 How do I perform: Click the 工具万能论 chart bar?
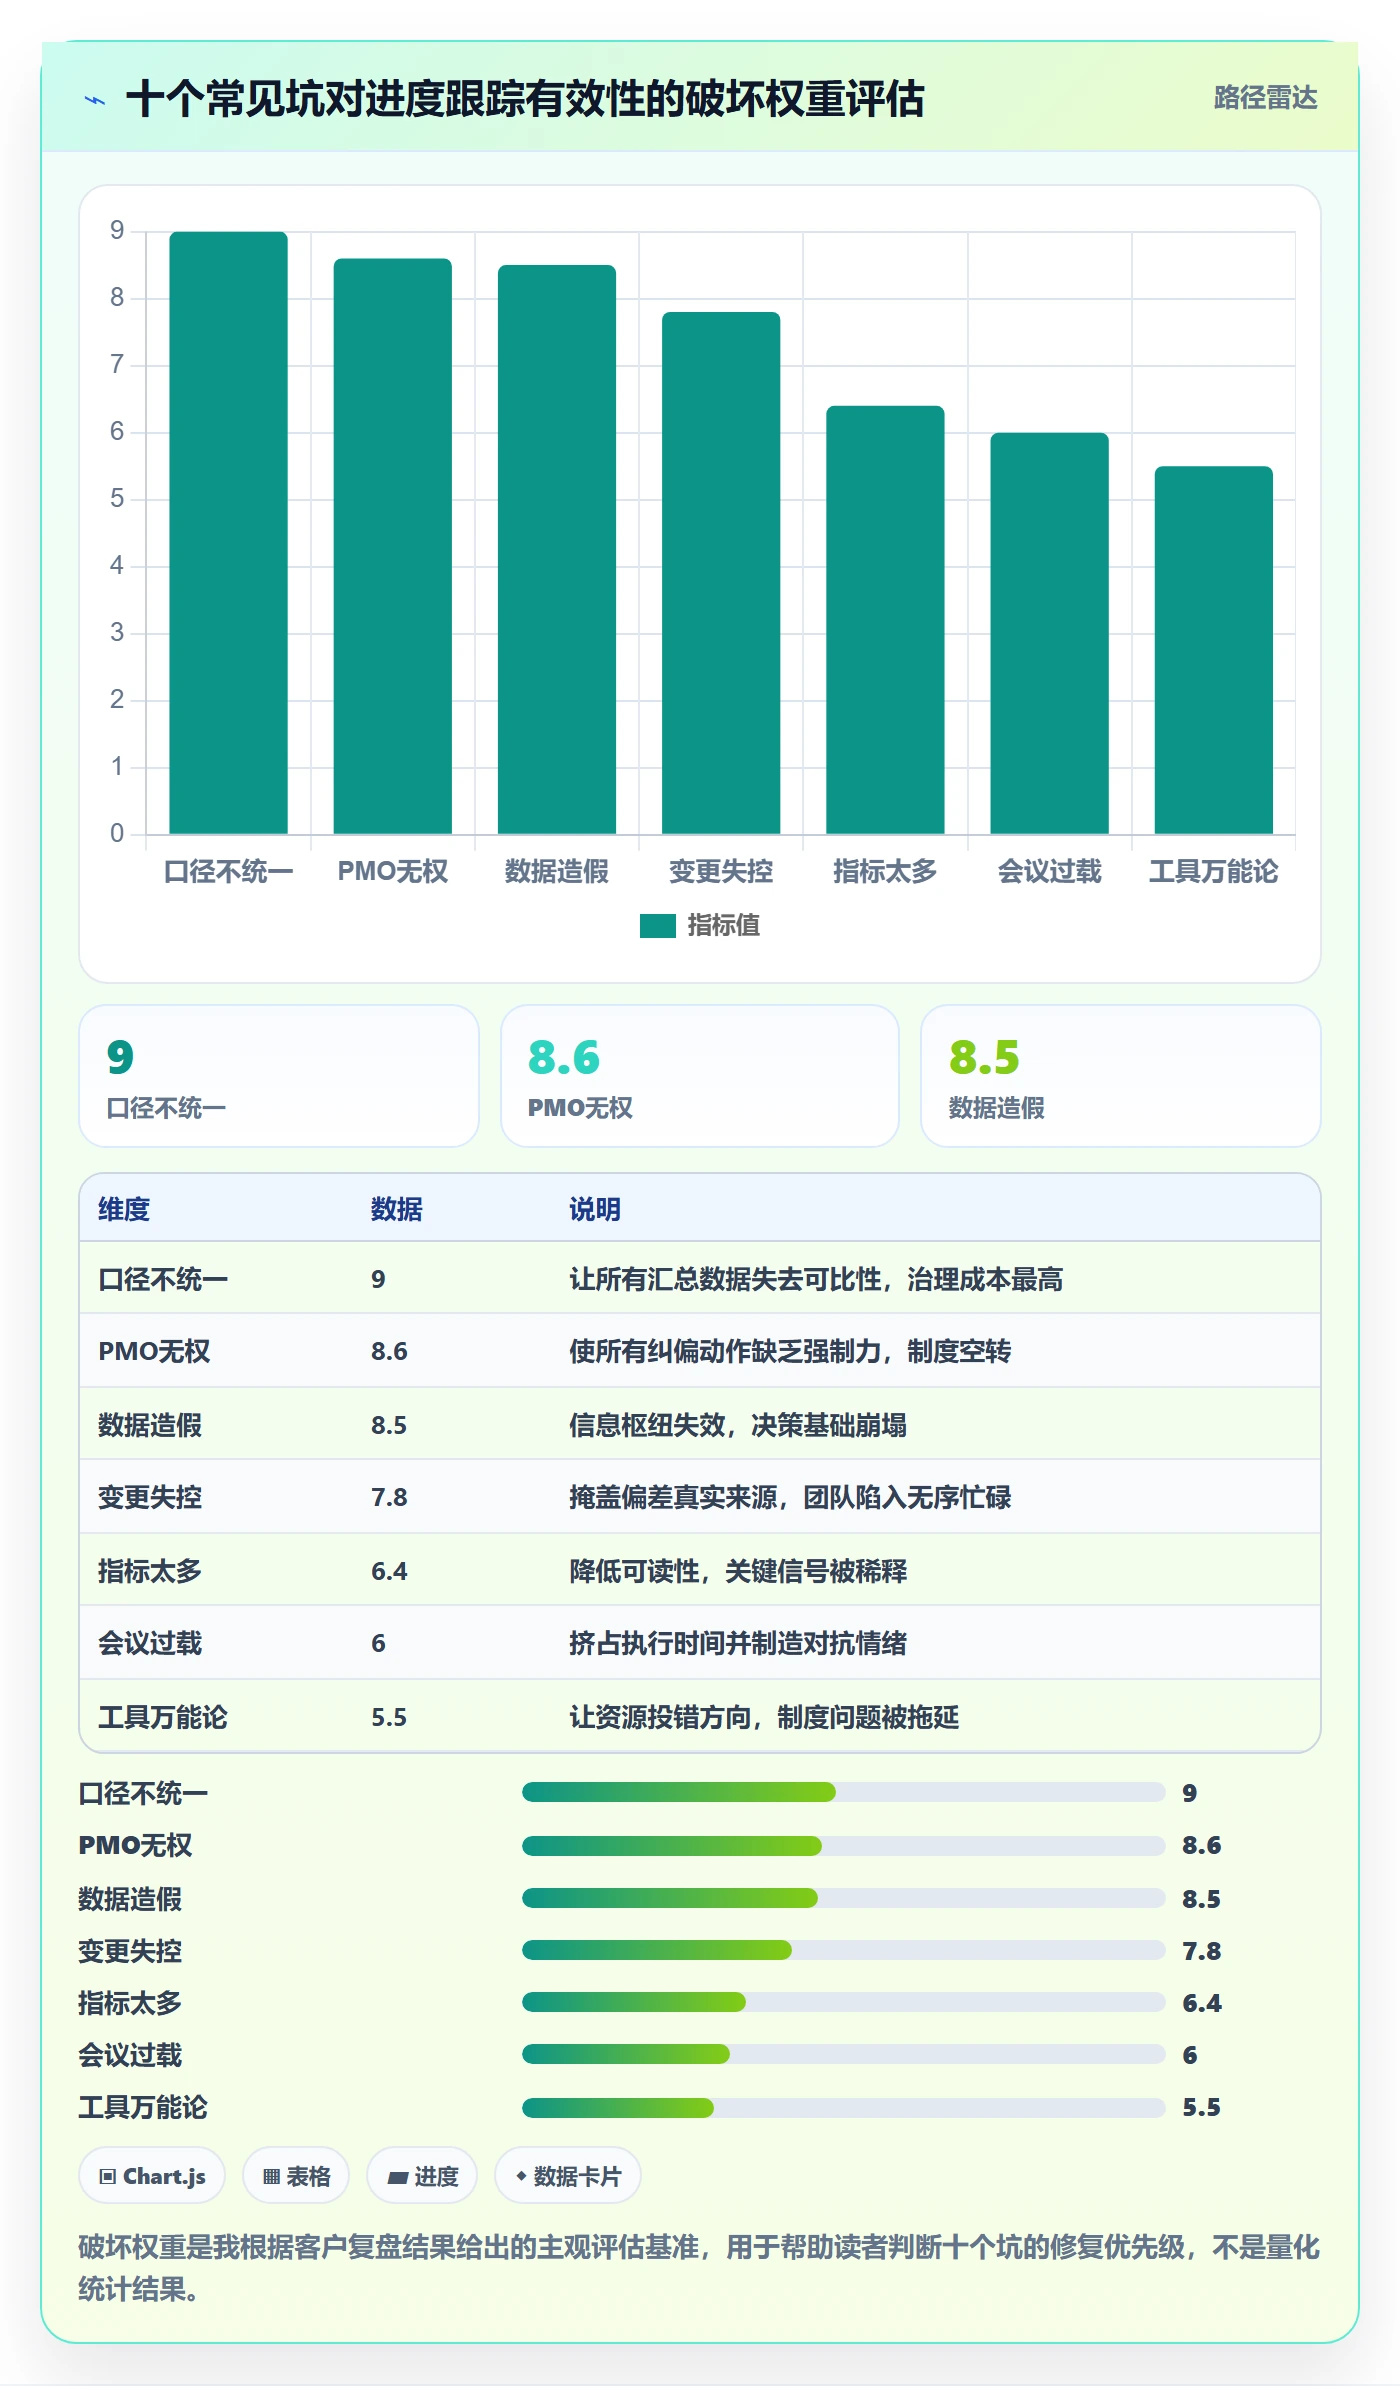pyautogui.click(x=1214, y=650)
